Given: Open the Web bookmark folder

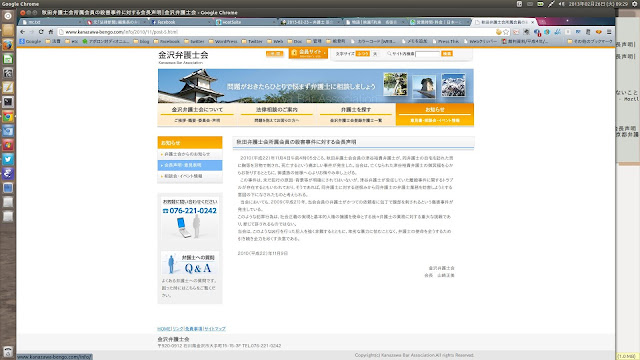Looking at the screenshot, I should [275, 41].
